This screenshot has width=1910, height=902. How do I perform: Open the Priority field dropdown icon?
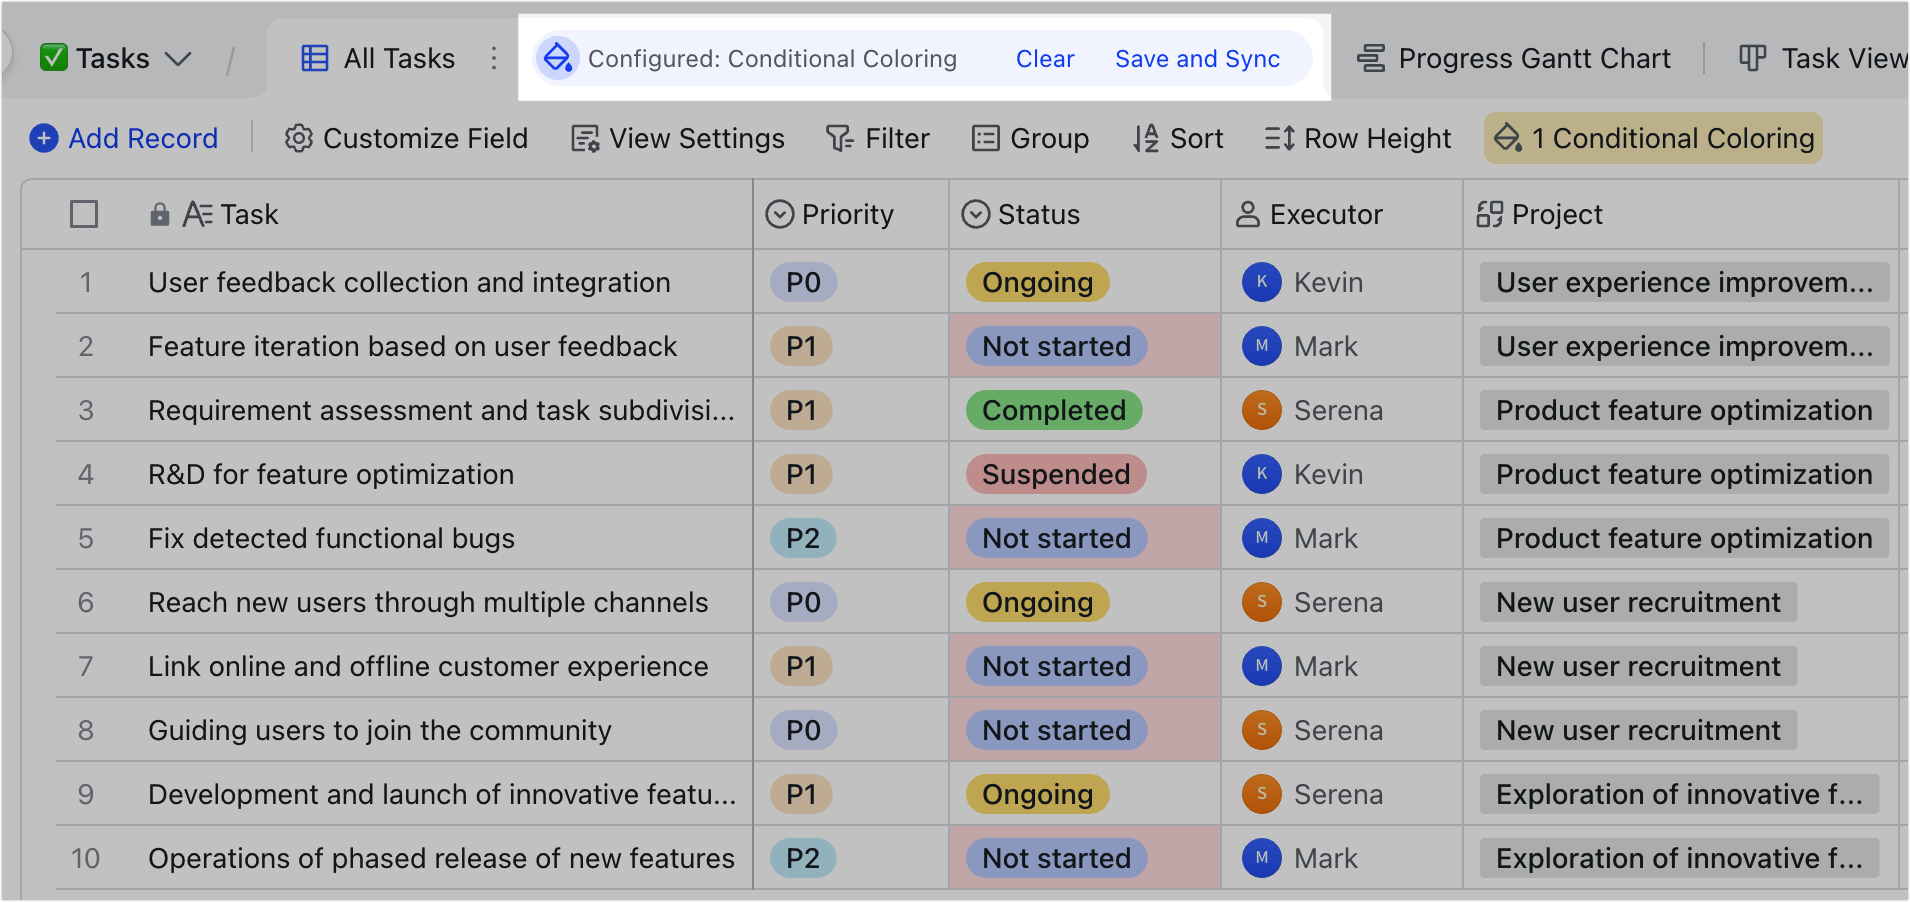[780, 214]
